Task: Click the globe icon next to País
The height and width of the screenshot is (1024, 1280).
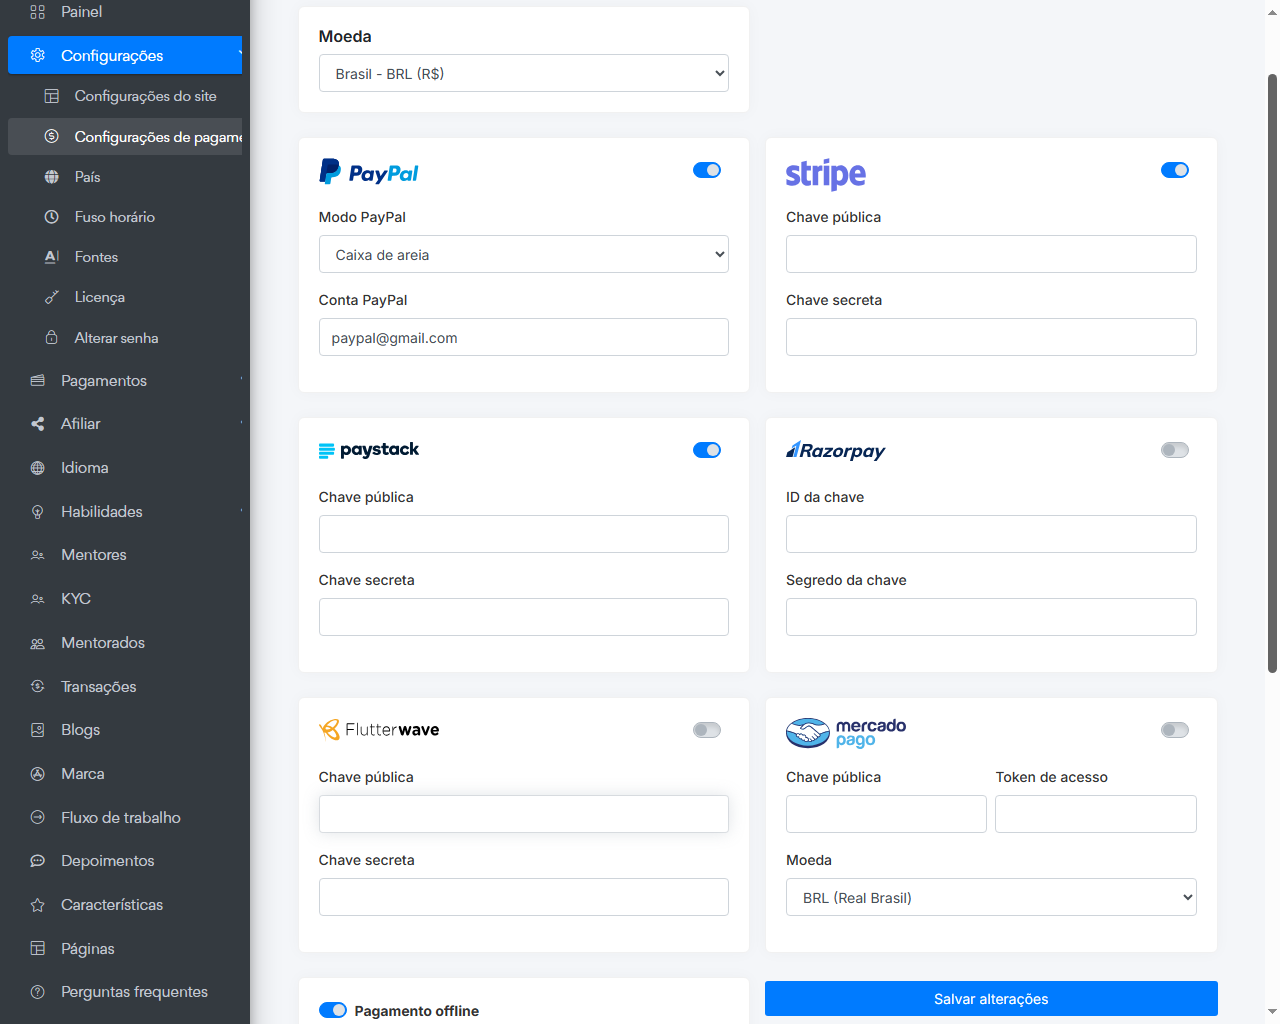Action: click(x=52, y=177)
